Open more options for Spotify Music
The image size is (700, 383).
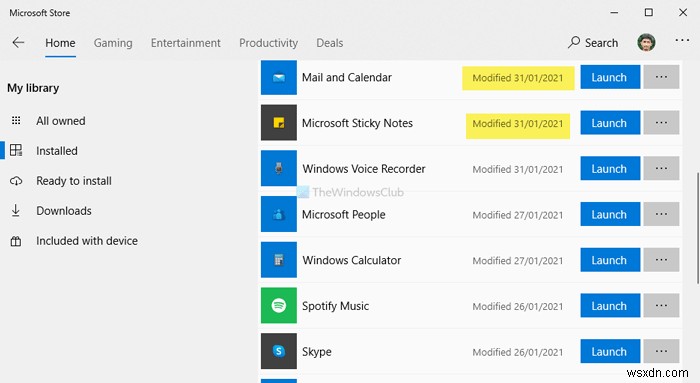661,306
